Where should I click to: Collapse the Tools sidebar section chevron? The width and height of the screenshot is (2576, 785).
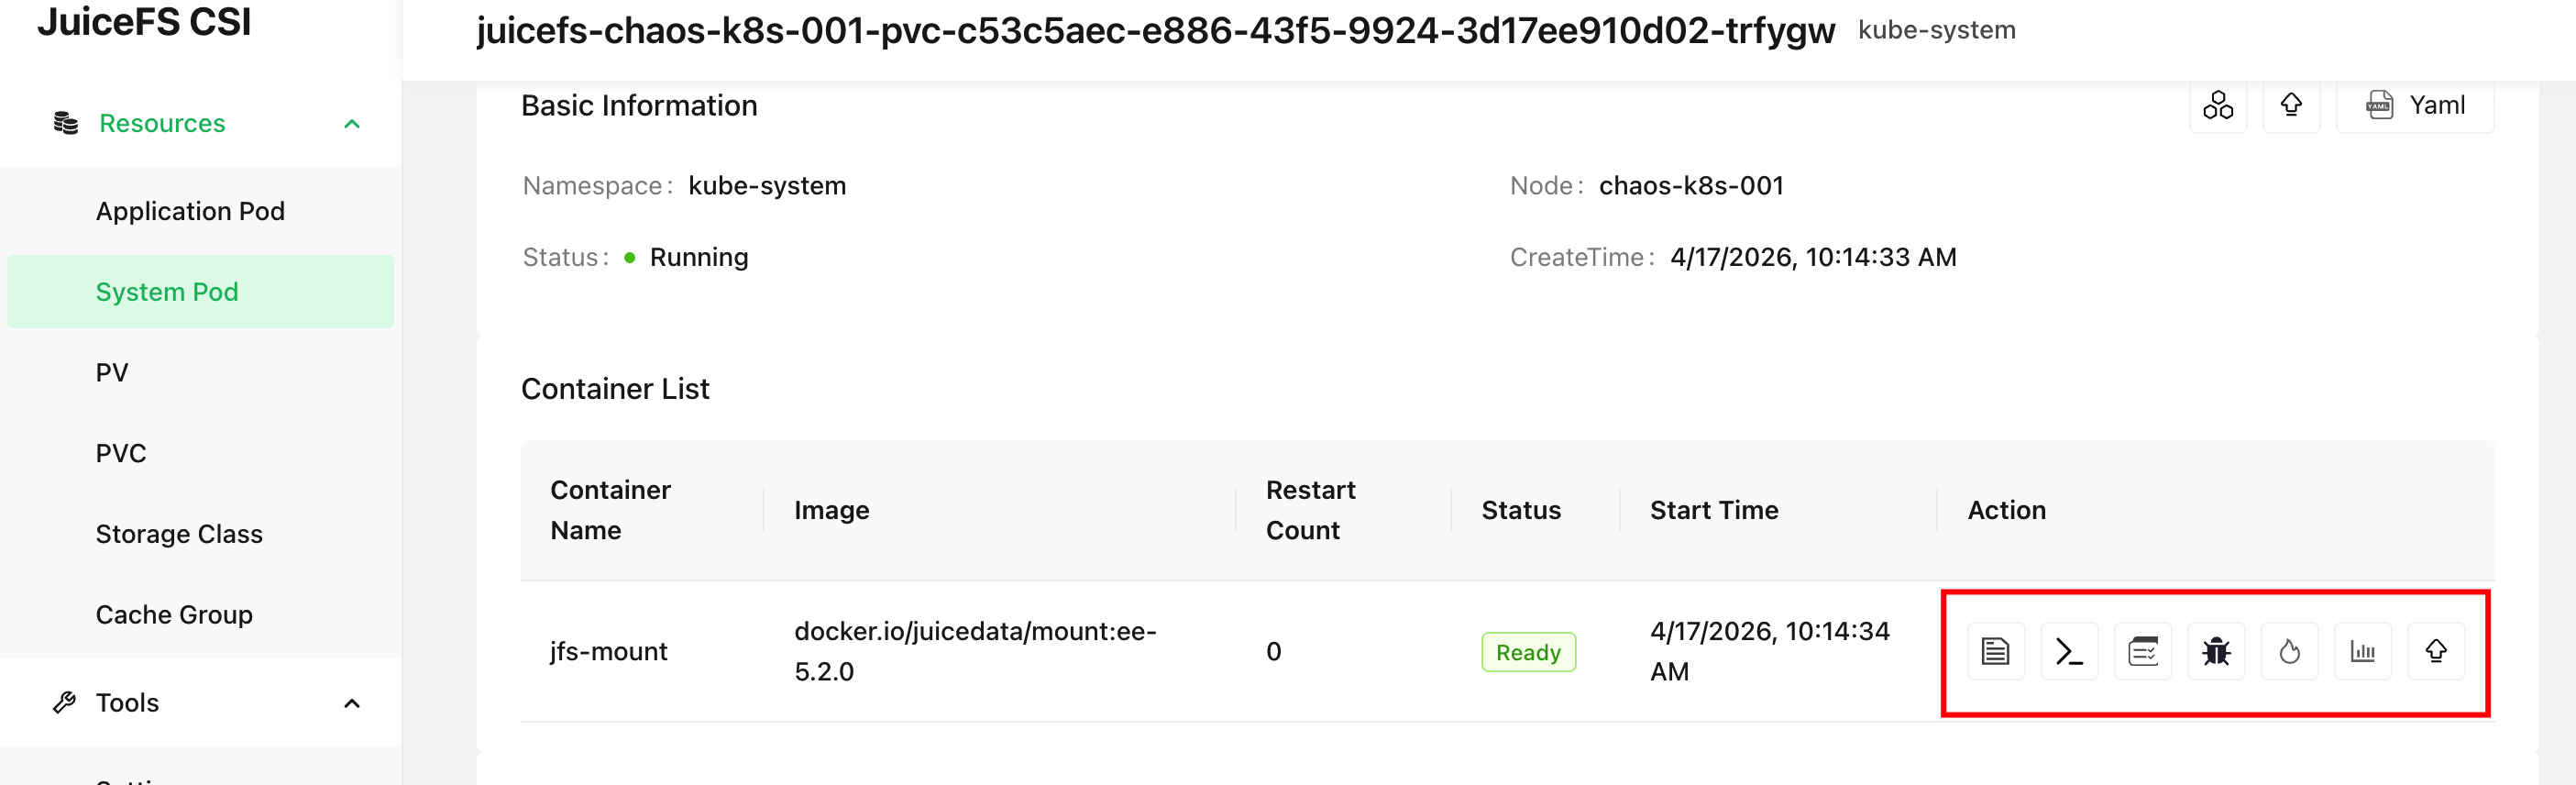(x=352, y=703)
